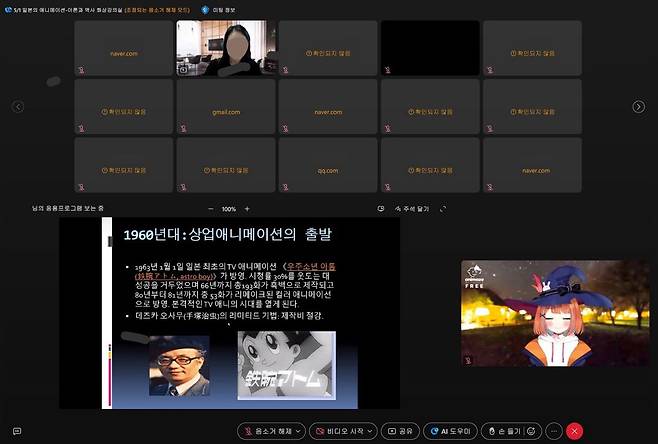658x444 pixels.
Task: Click the application viewing status text
Action: coord(68,208)
